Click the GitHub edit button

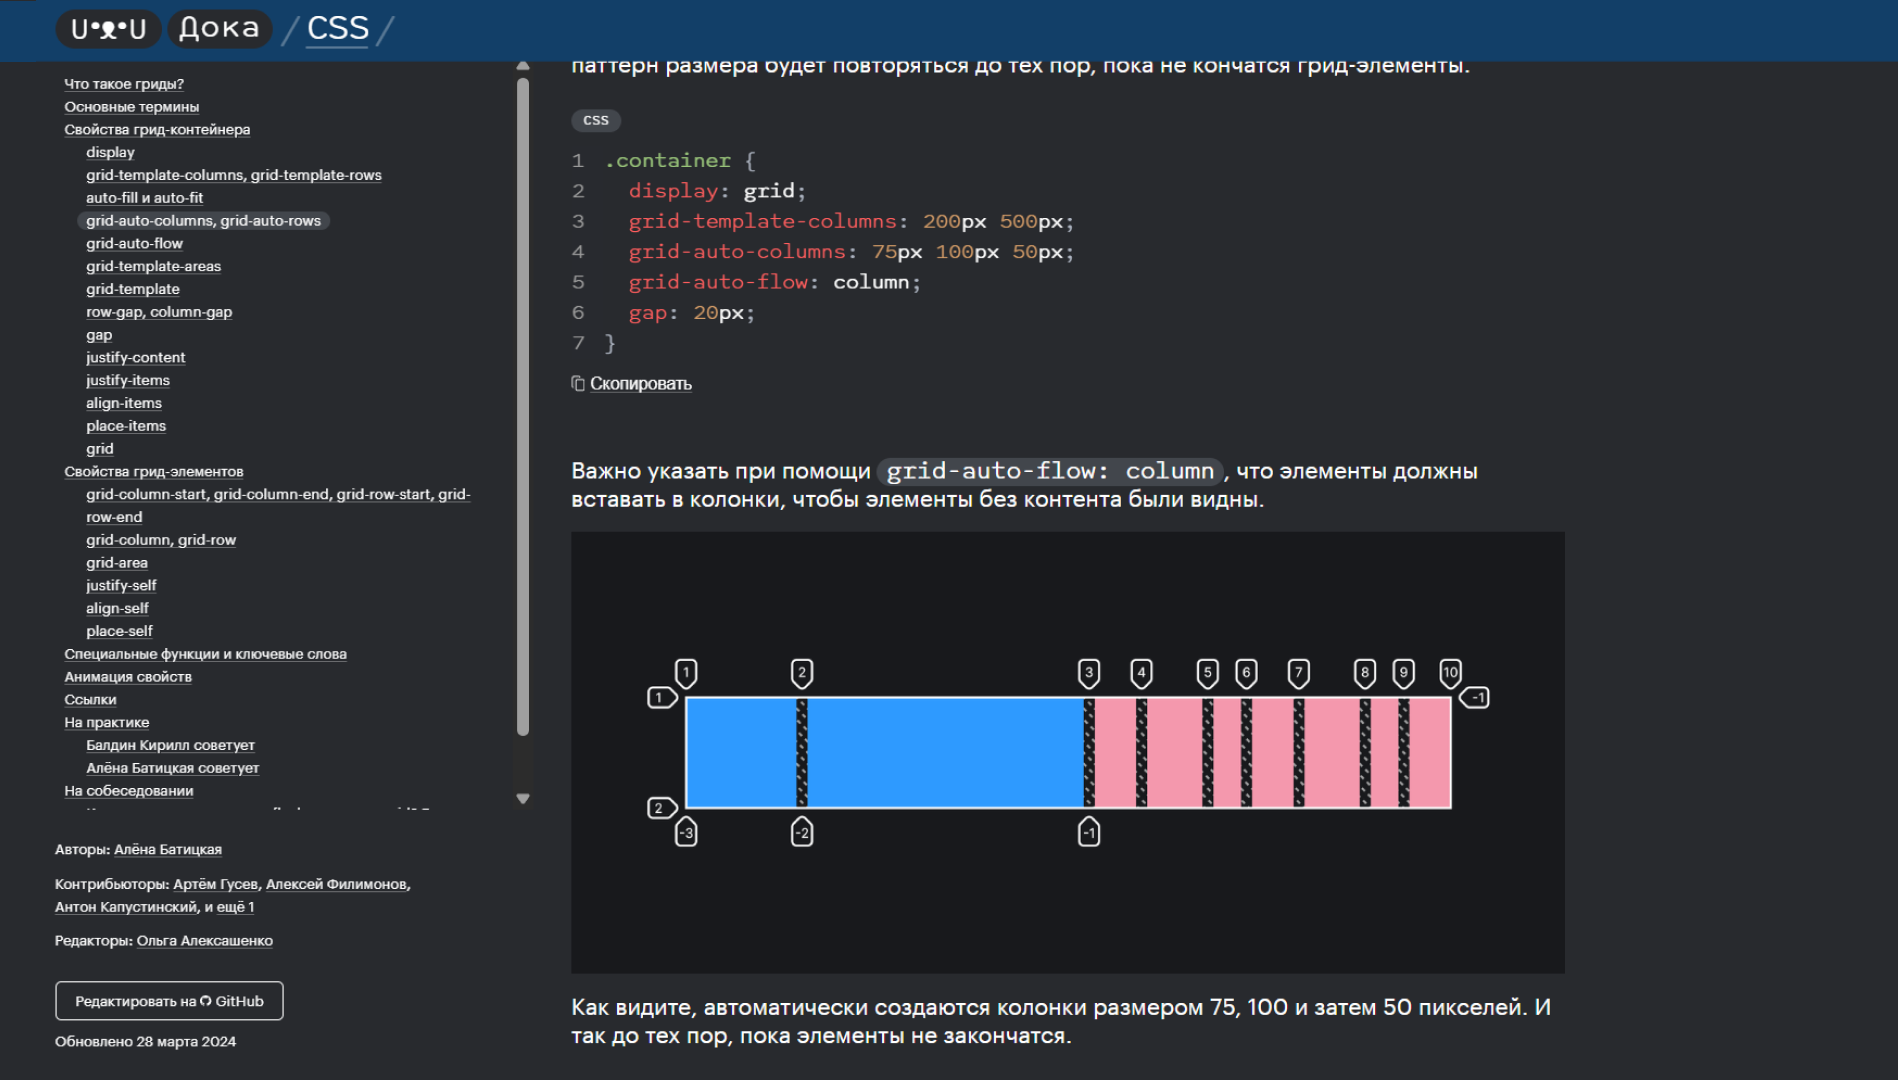pos(169,1001)
